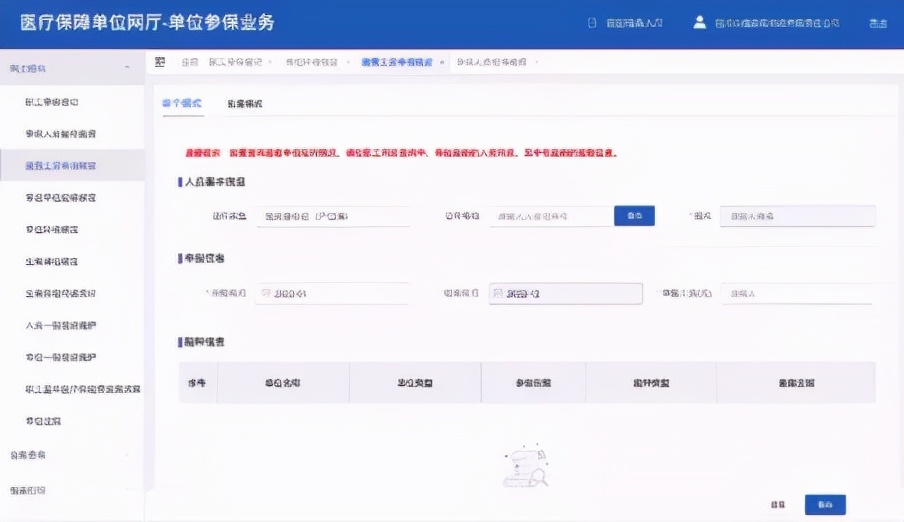Collapse the top sidebar section using its chevron
904x522 pixels.
point(127,68)
